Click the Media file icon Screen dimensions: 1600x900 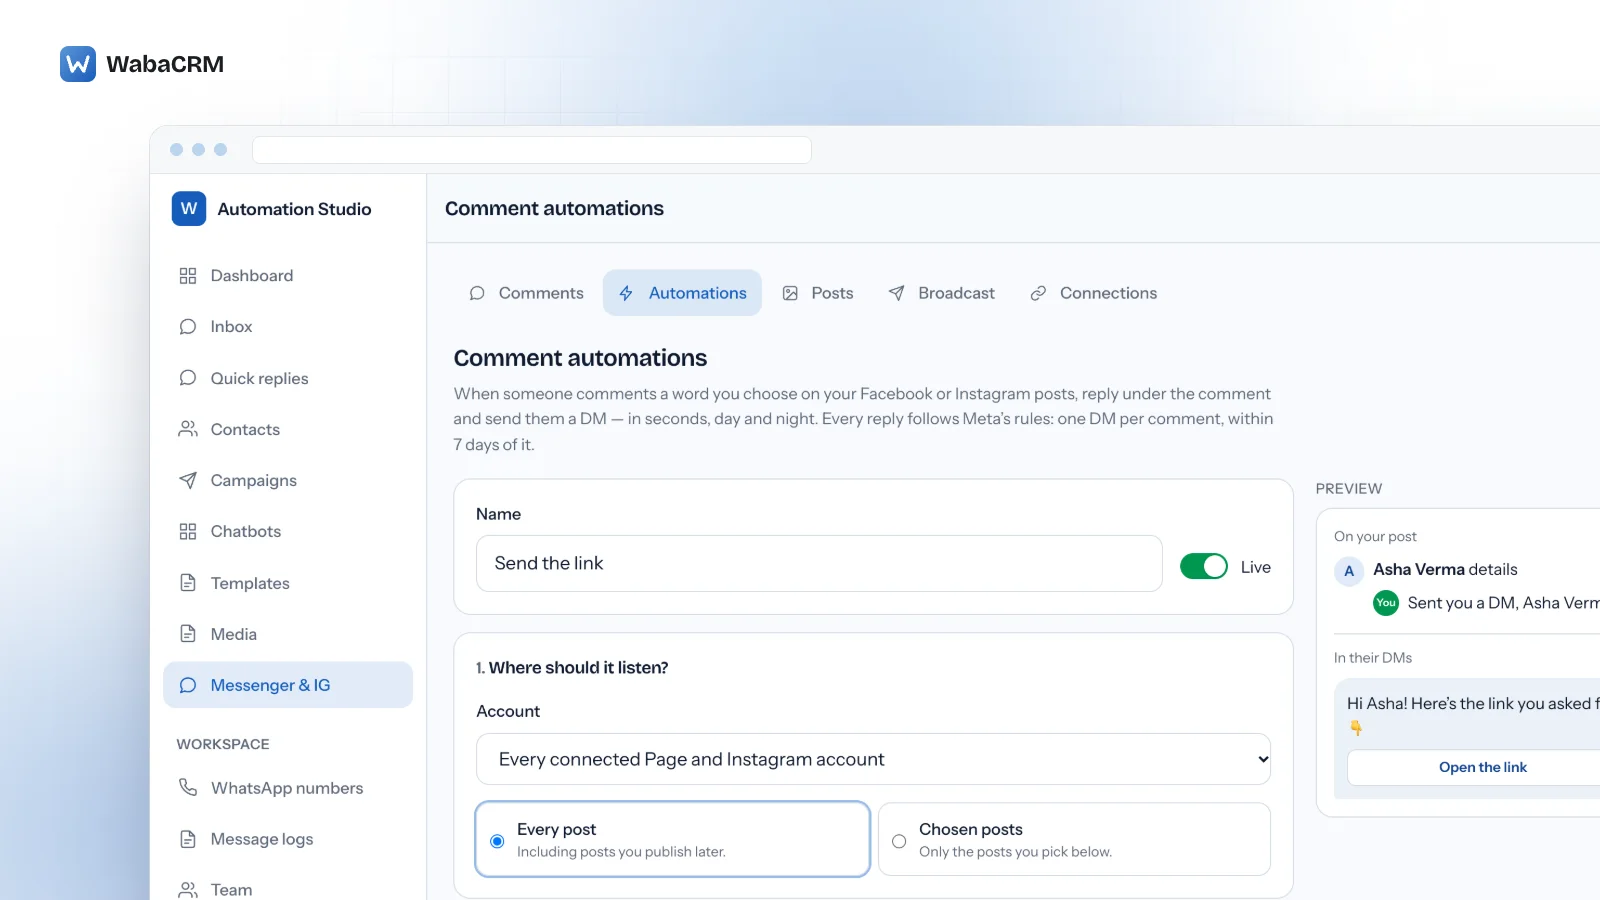pyautogui.click(x=188, y=634)
